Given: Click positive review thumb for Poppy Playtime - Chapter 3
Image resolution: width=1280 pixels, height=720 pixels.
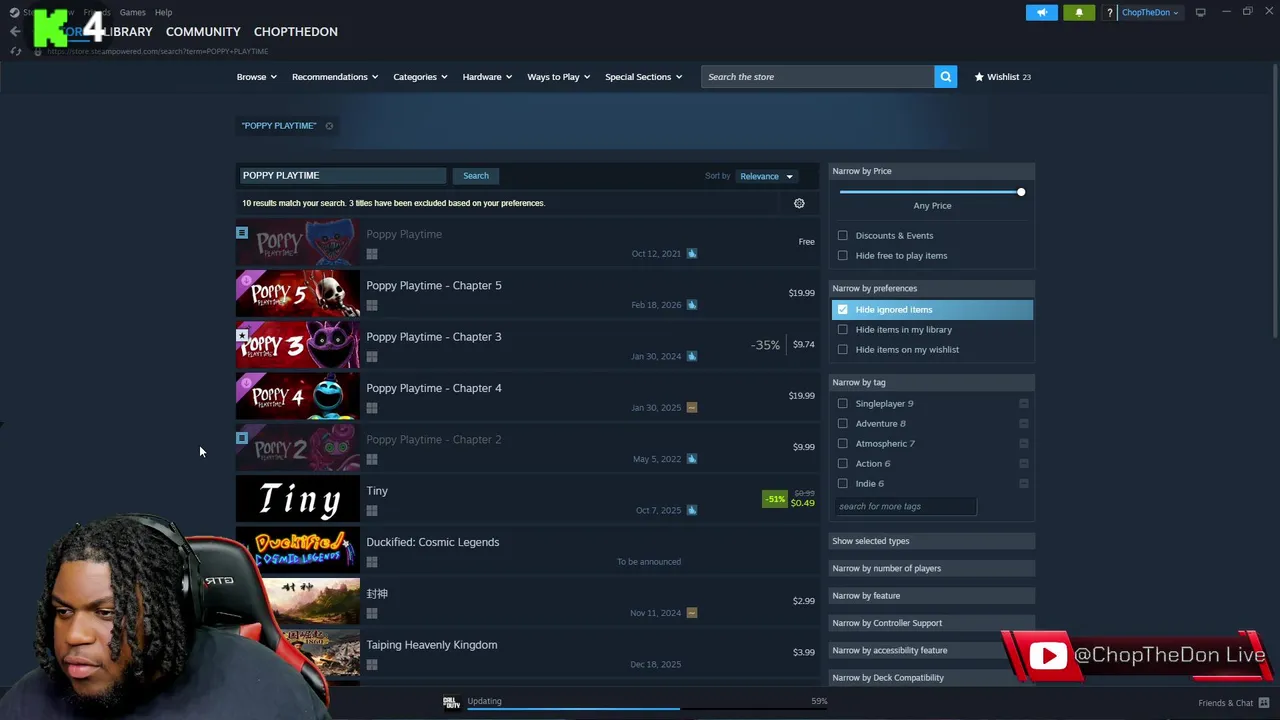Looking at the screenshot, I should pos(692,356).
